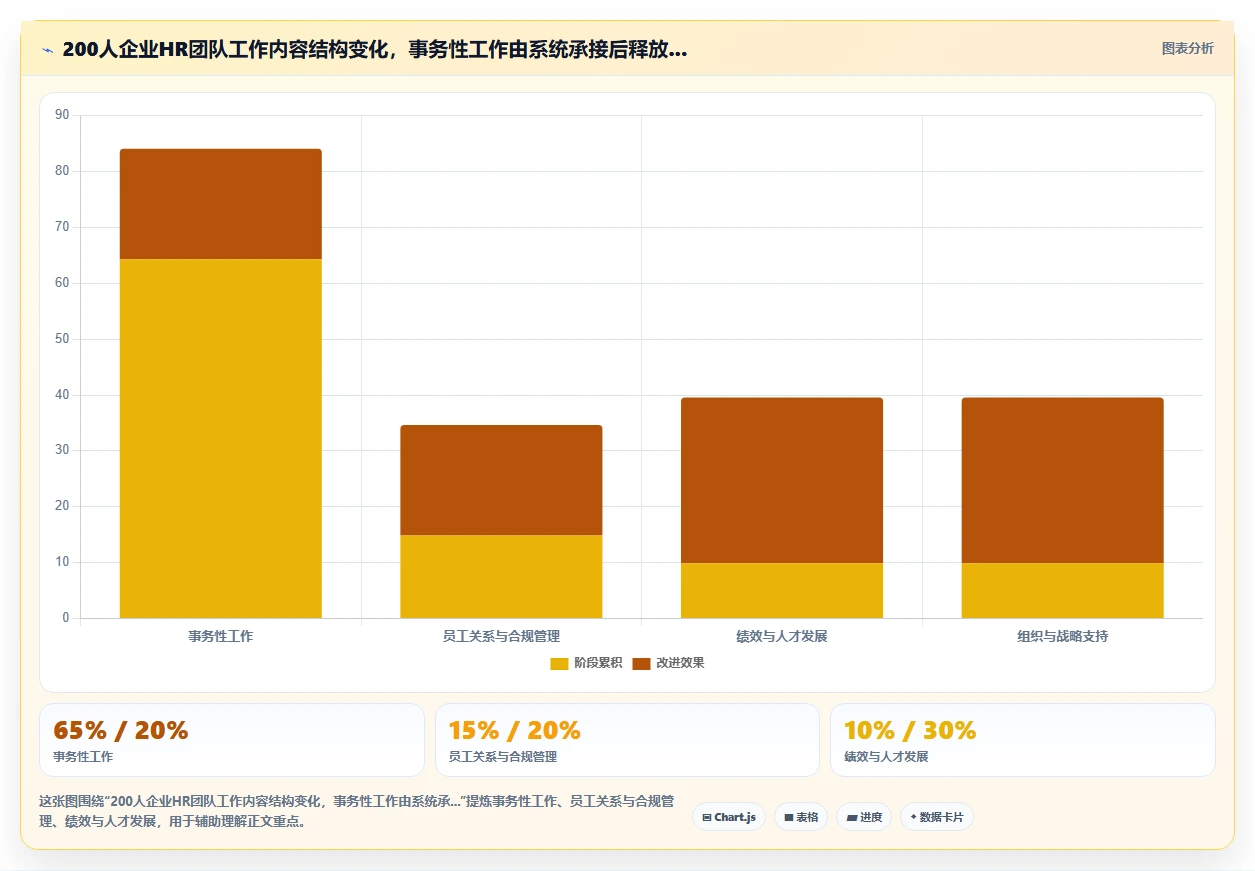Screen dimensions: 1255x871
Task: Click the brown segment of 绩效与人才发展 bar
Action: 782,480
